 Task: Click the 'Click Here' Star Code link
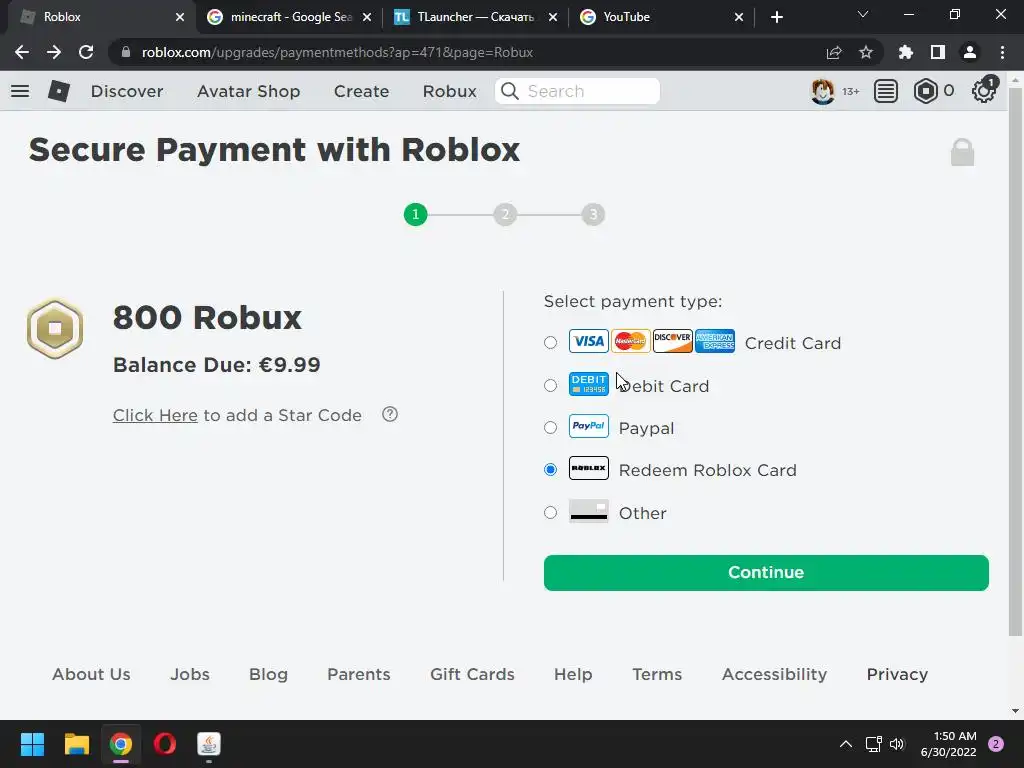[x=155, y=415]
